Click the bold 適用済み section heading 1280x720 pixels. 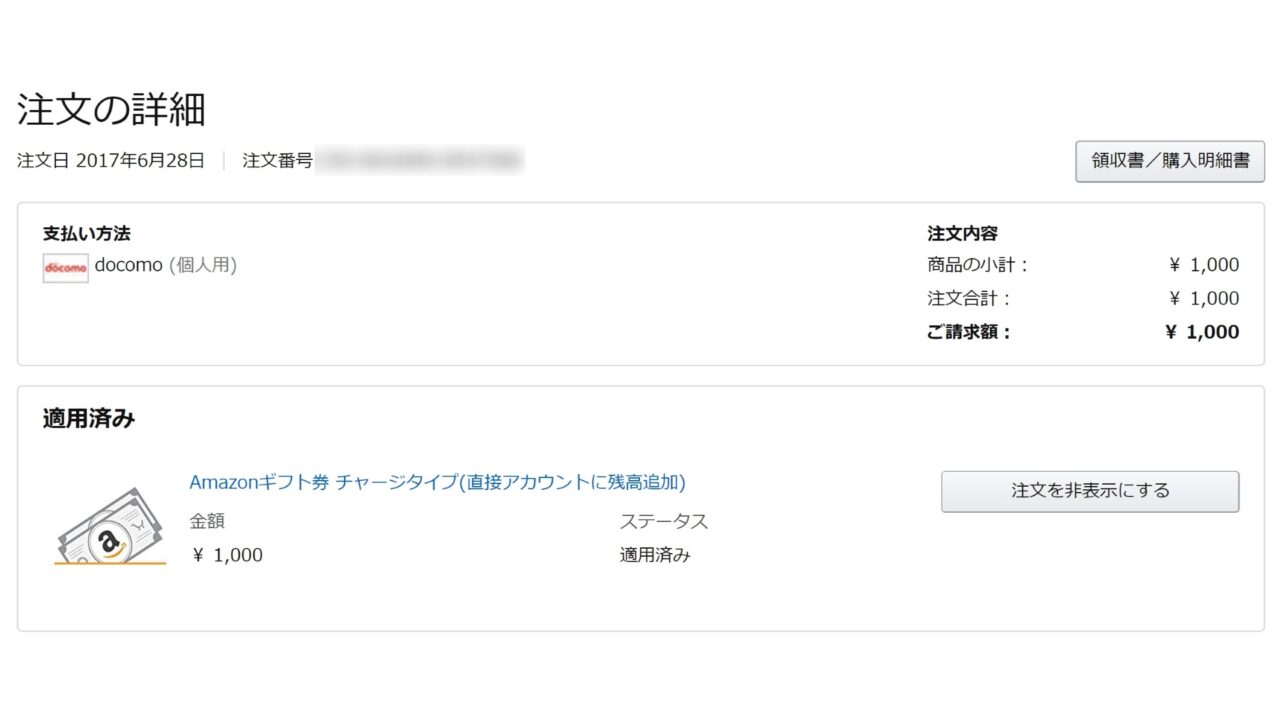88,419
